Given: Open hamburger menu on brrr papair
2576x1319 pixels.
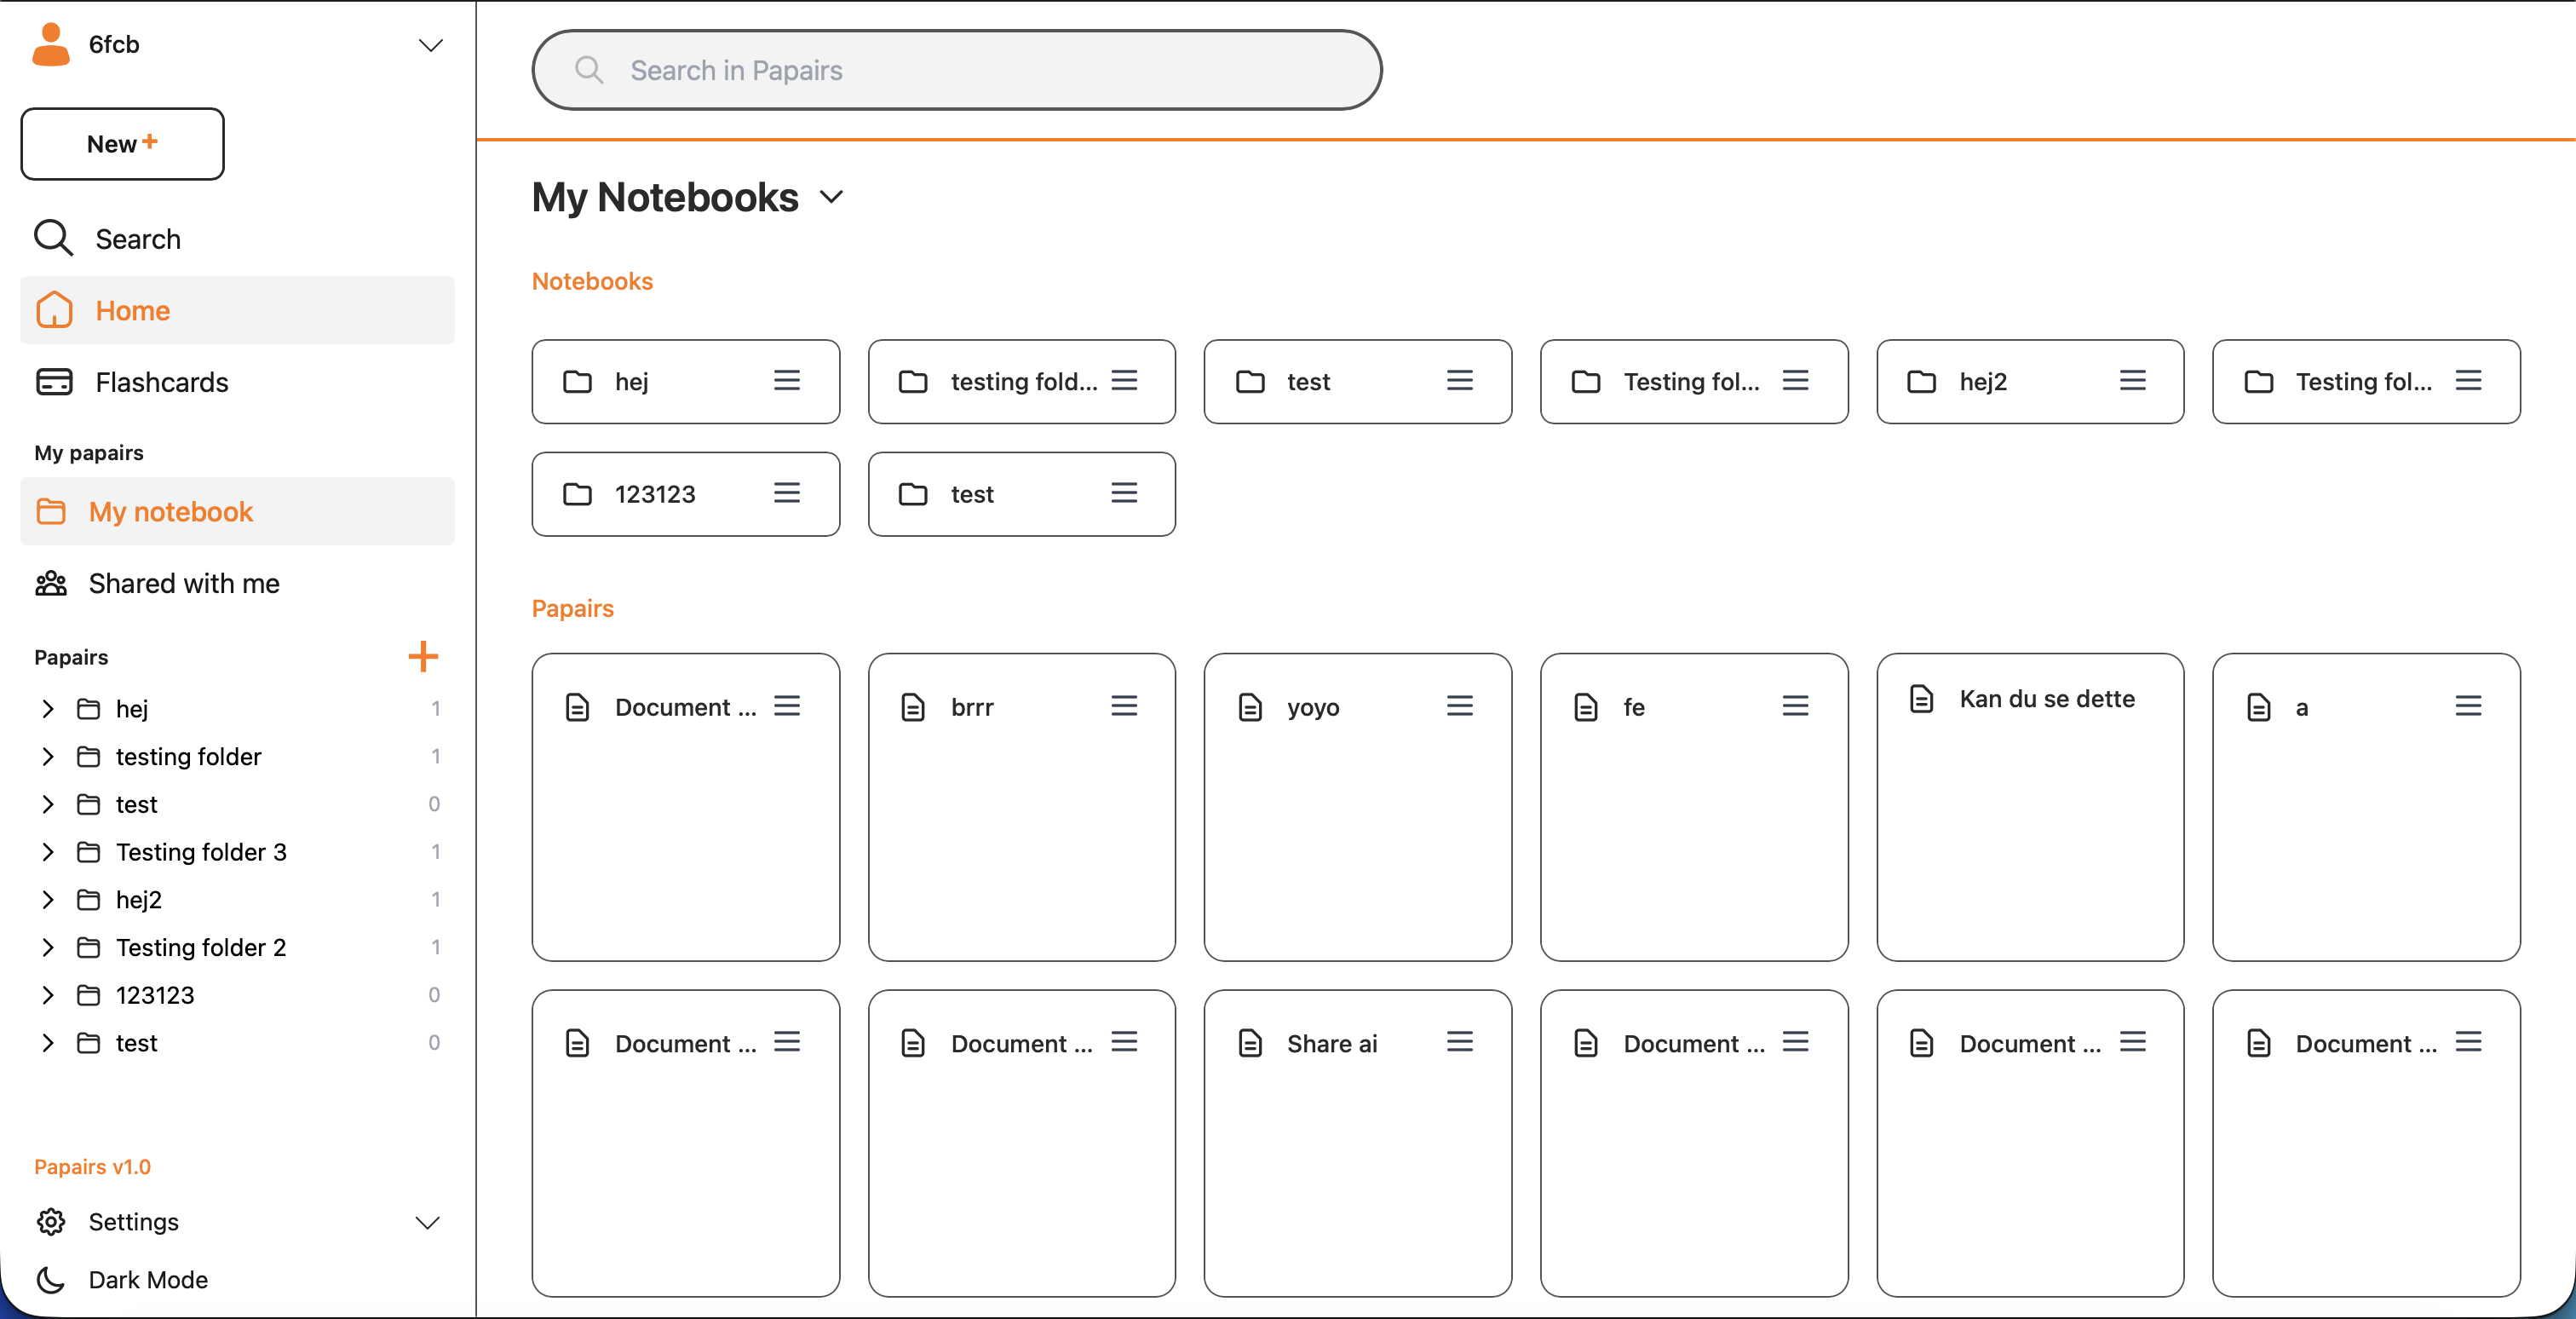Looking at the screenshot, I should [x=1123, y=706].
